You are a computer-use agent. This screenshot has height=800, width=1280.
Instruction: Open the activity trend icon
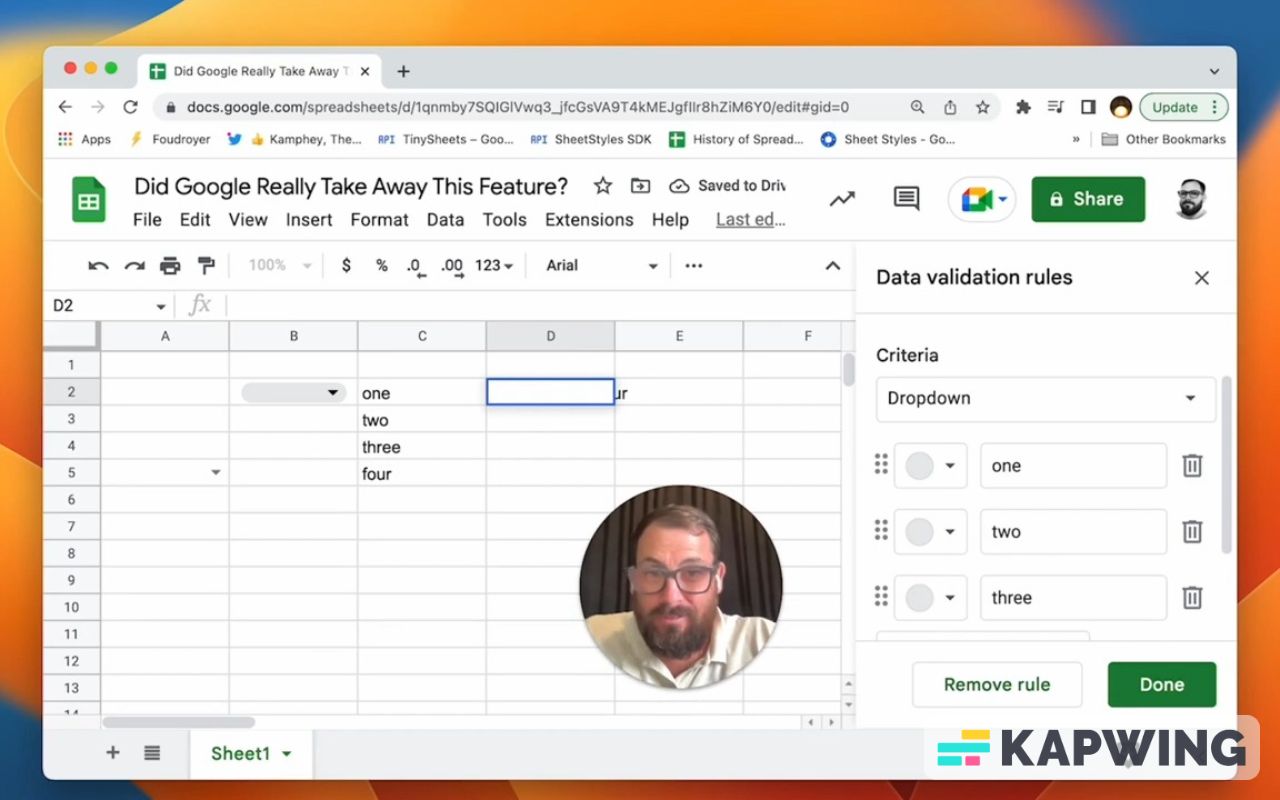click(x=842, y=199)
